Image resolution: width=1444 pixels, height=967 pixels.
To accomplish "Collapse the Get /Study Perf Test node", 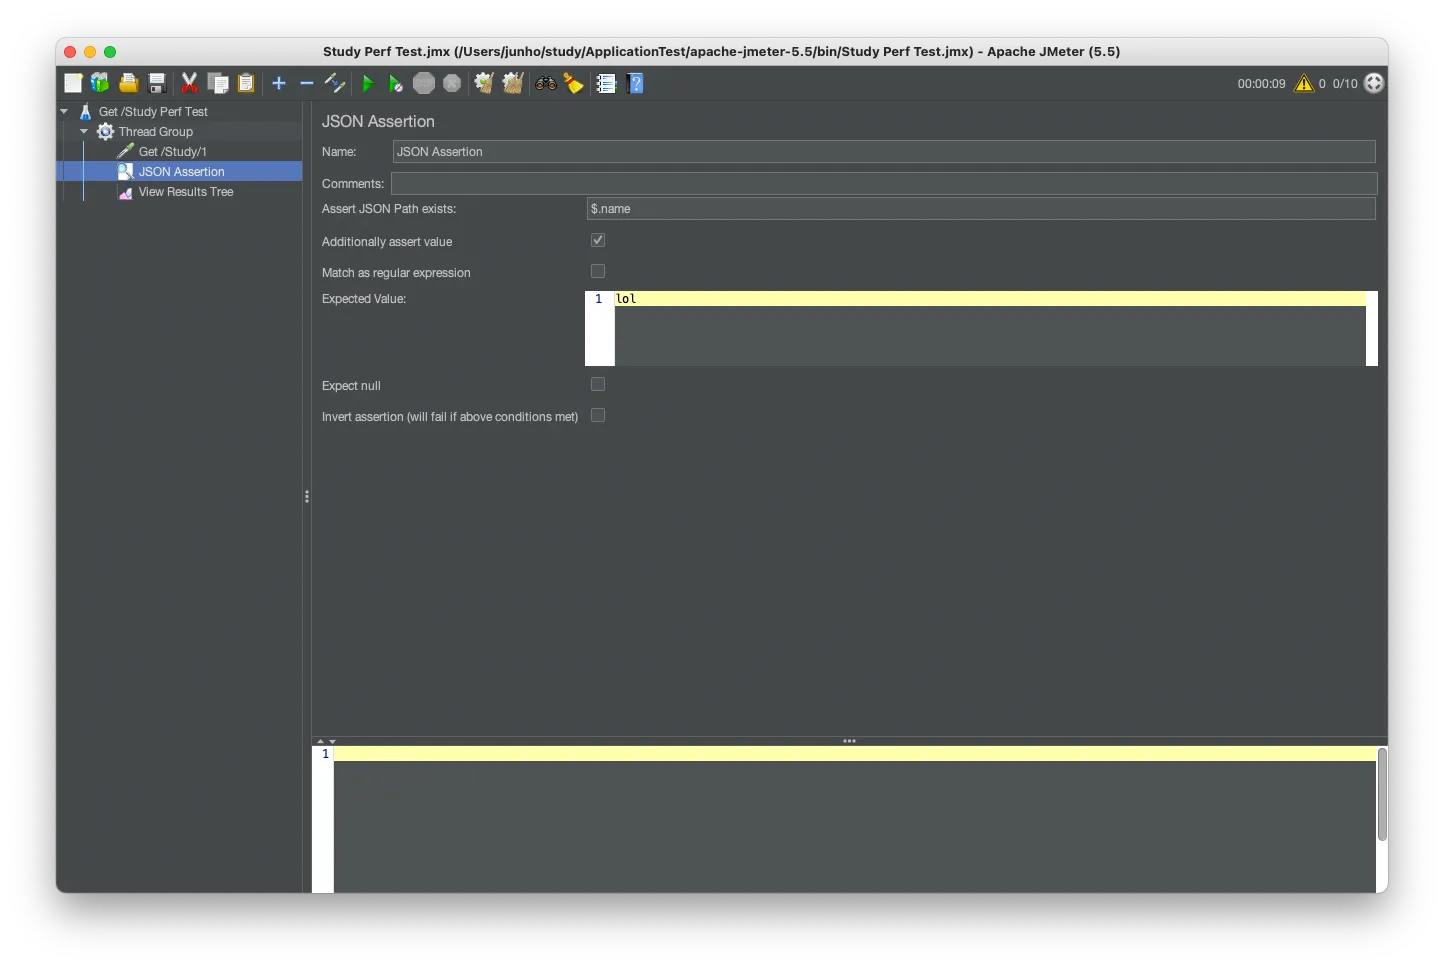I will pyautogui.click(x=64, y=112).
